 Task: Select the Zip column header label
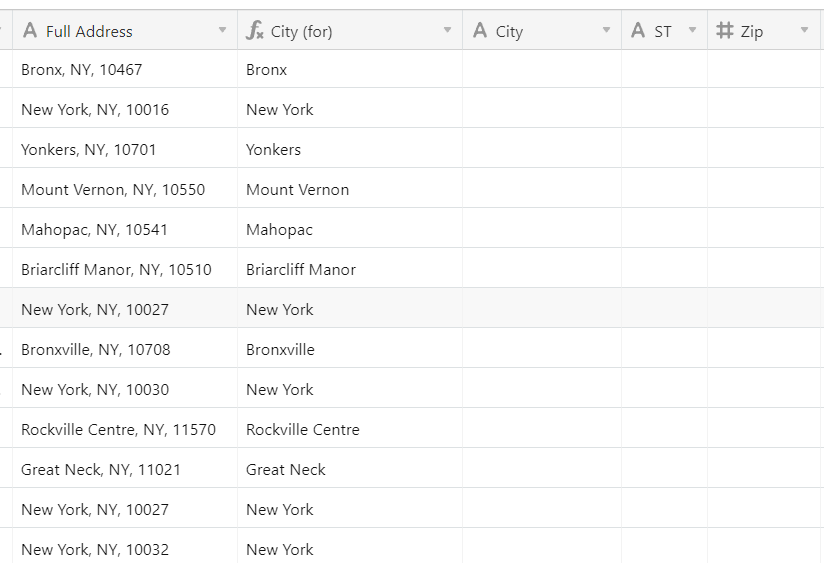coord(751,32)
